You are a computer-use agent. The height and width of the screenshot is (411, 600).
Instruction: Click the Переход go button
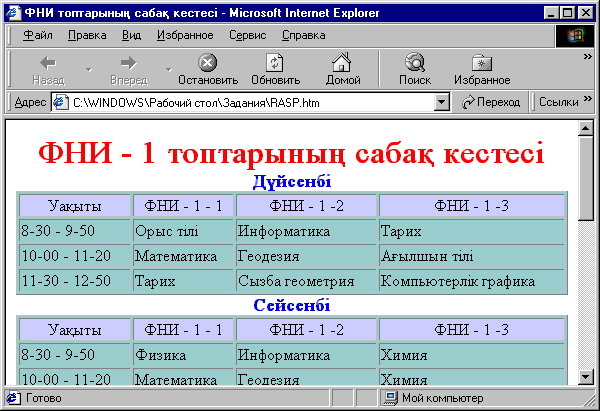tap(491, 102)
